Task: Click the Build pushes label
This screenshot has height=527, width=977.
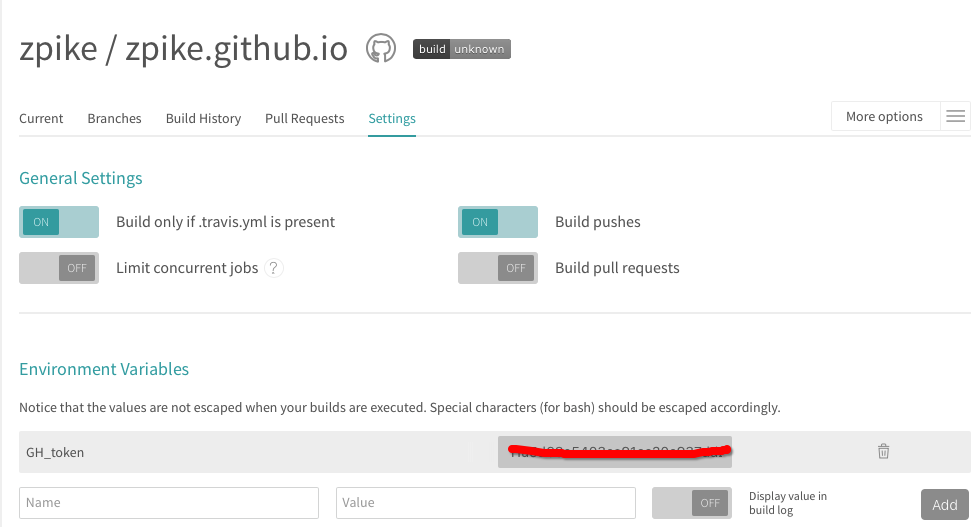Action: pos(598,222)
